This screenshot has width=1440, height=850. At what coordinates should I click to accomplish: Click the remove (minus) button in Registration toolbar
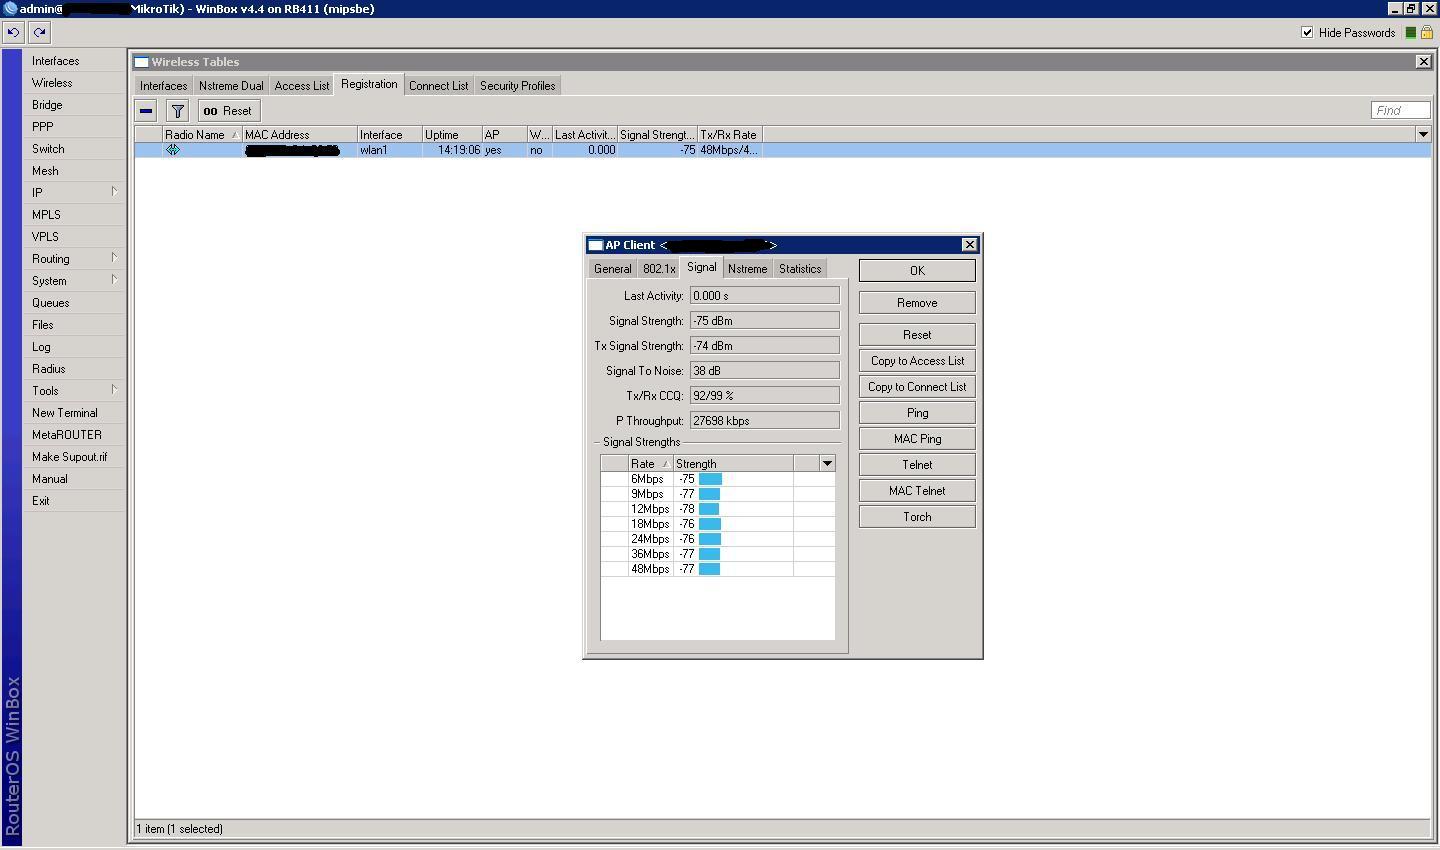point(146,111)
